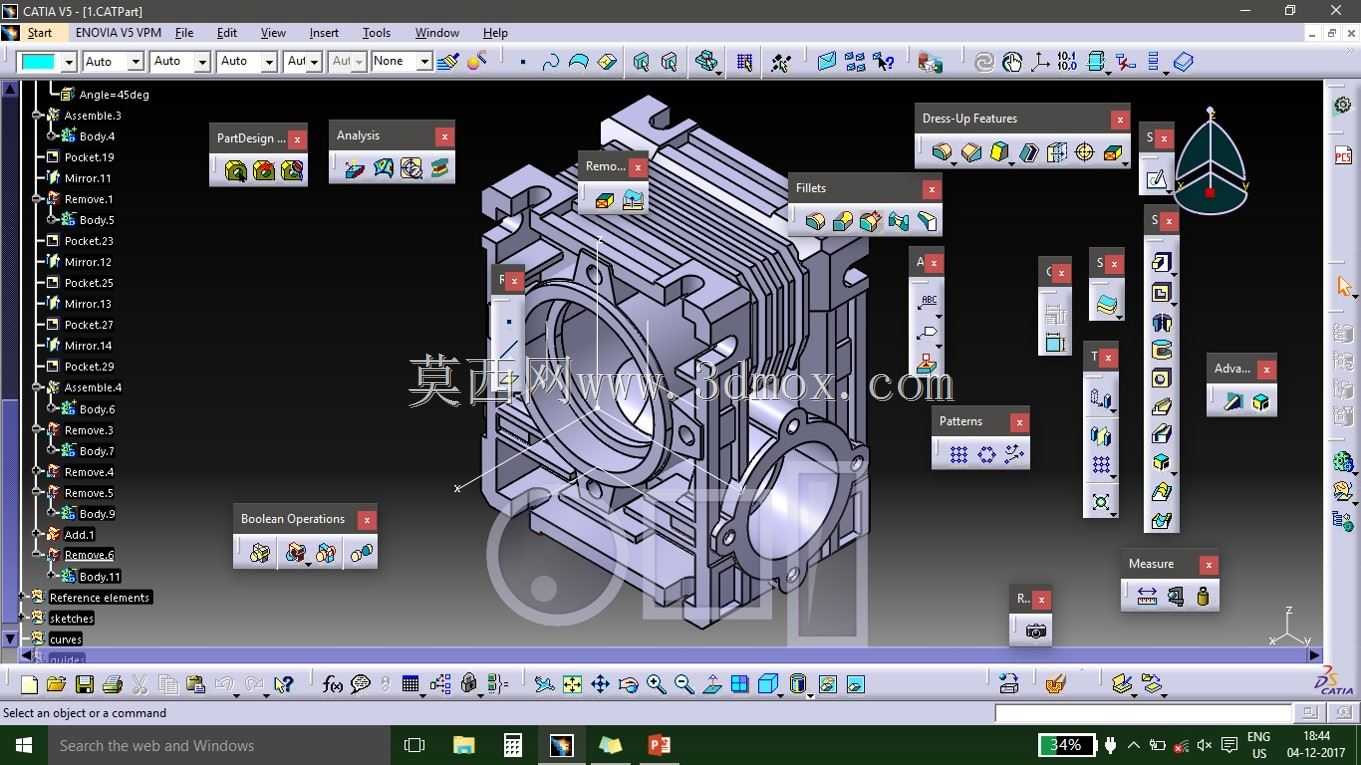The width and height of the screenshot is (1361, 765).
Task: Open the Help menu
Action: coord(495,33)
